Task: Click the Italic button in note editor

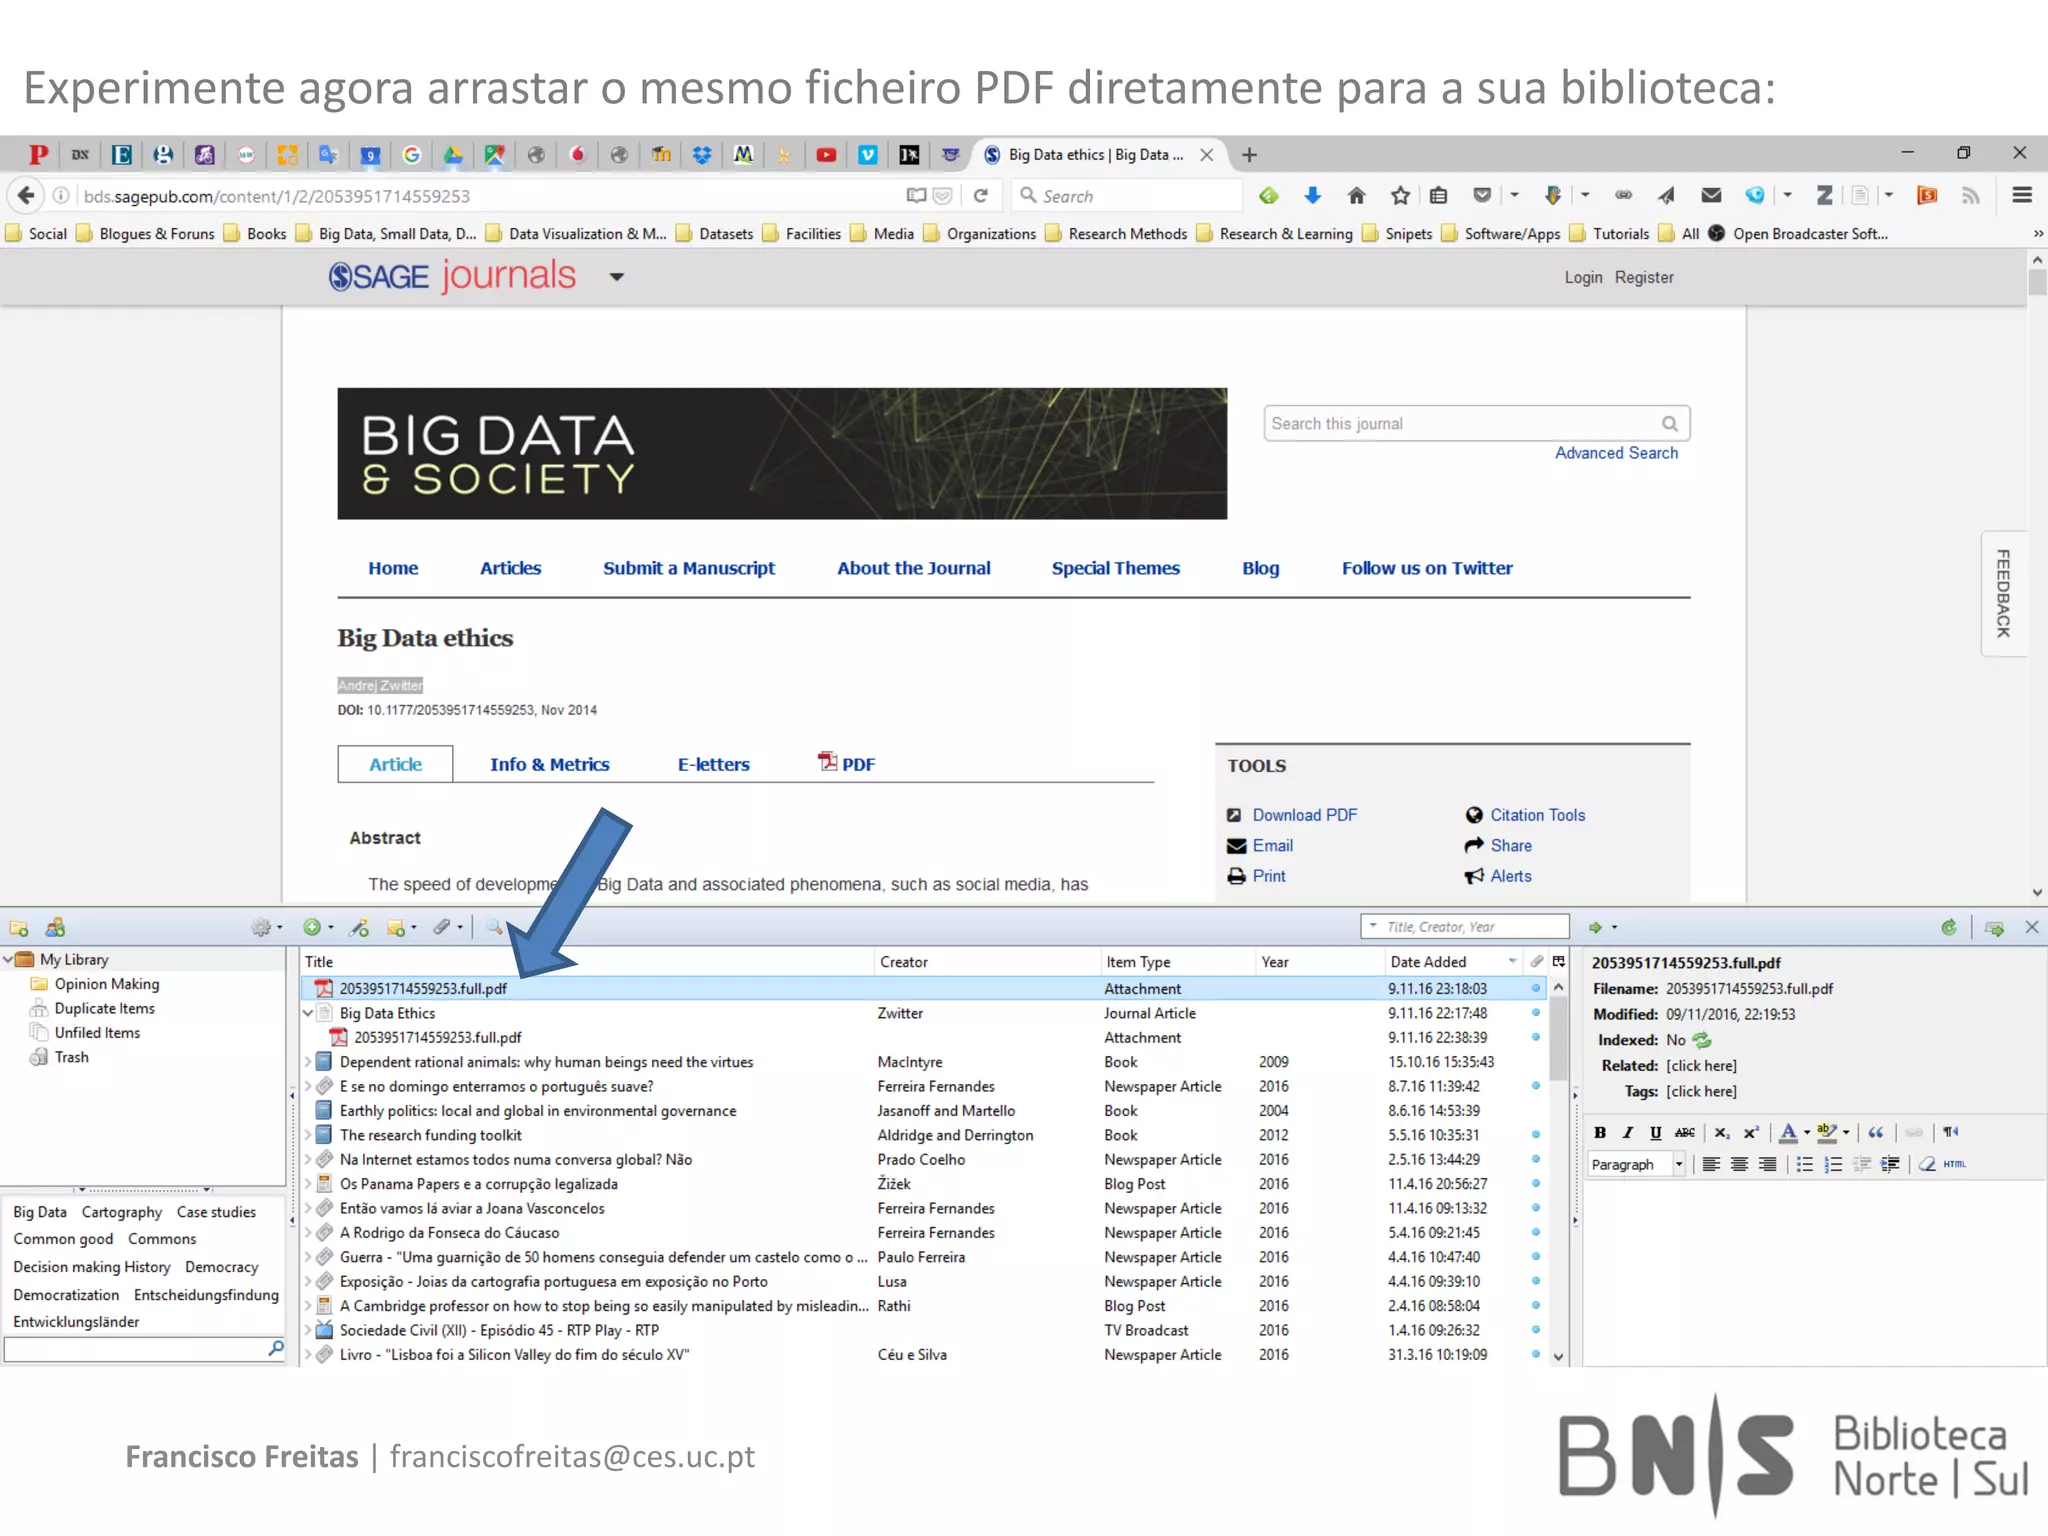Action: 1628,1132
